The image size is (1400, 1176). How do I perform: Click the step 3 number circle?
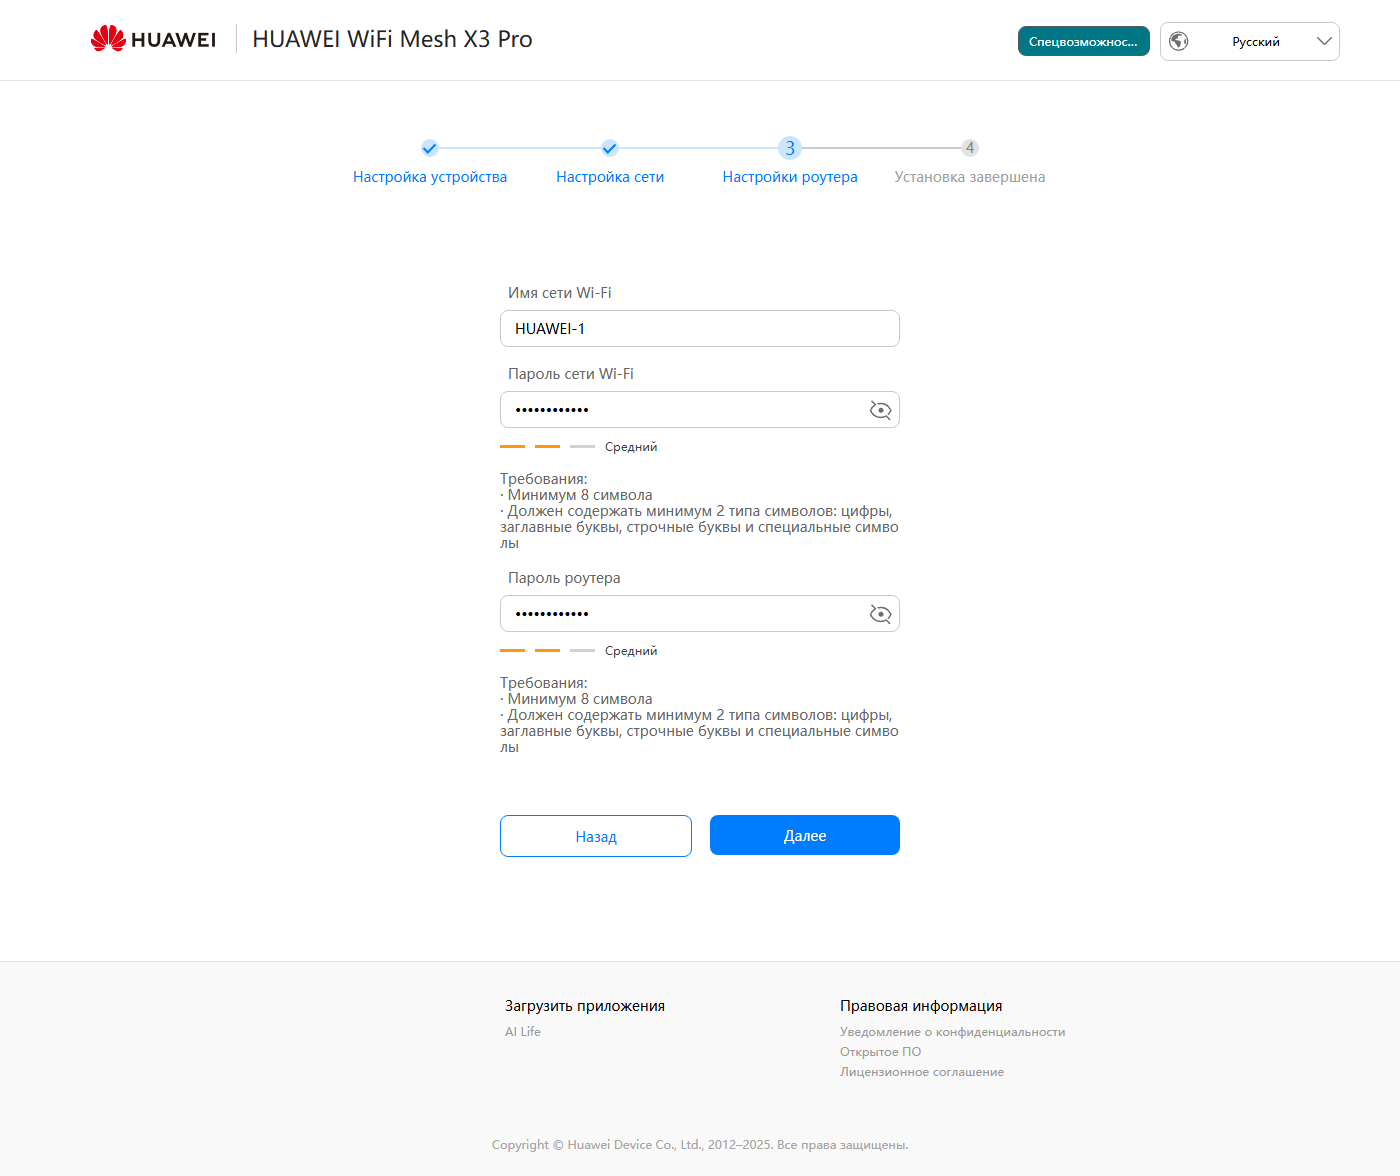[790, 148]
